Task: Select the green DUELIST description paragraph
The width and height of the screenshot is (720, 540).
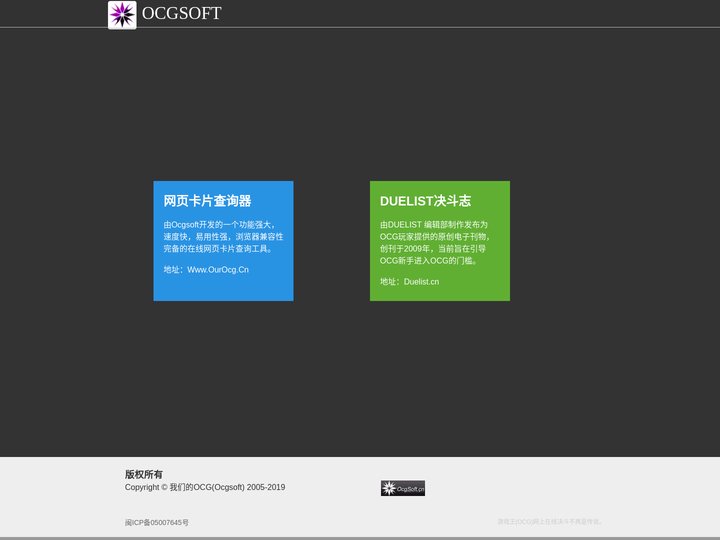Action: pyautogui.click(x=435, y=242)
